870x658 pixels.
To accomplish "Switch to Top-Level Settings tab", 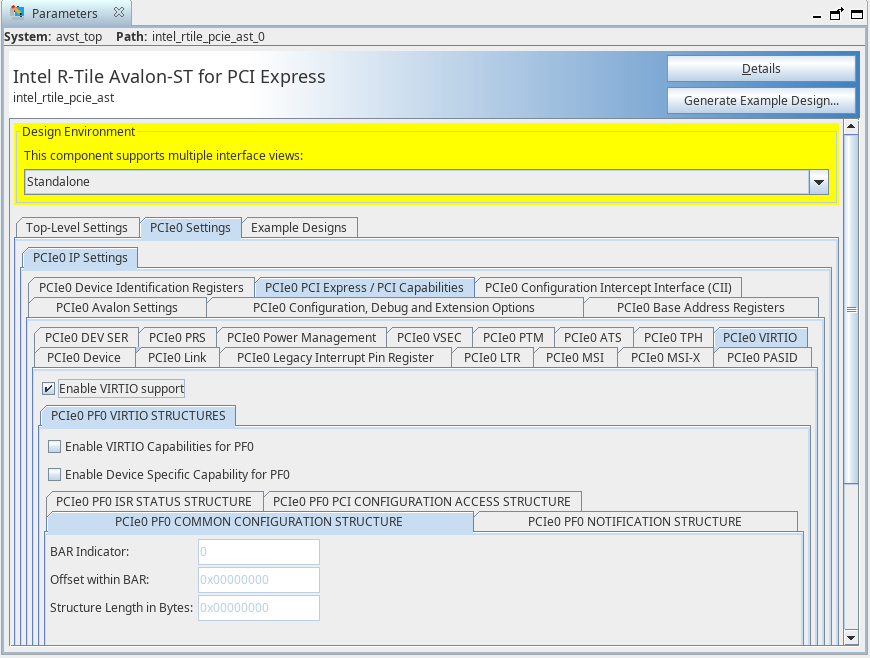I will click(x=77, y=227).
